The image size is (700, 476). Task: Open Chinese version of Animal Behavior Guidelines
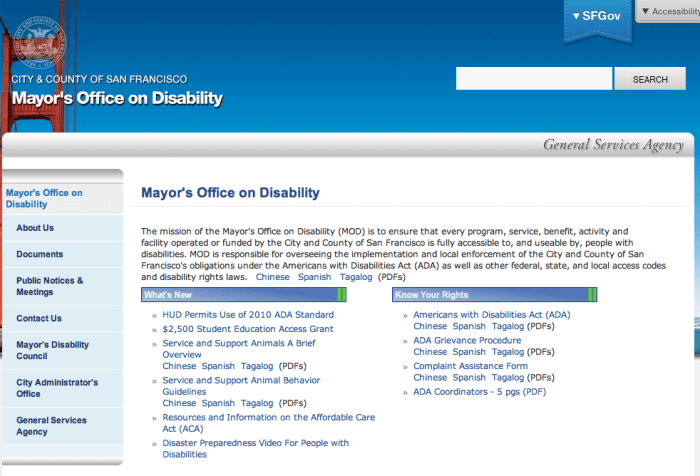(179, 403)
